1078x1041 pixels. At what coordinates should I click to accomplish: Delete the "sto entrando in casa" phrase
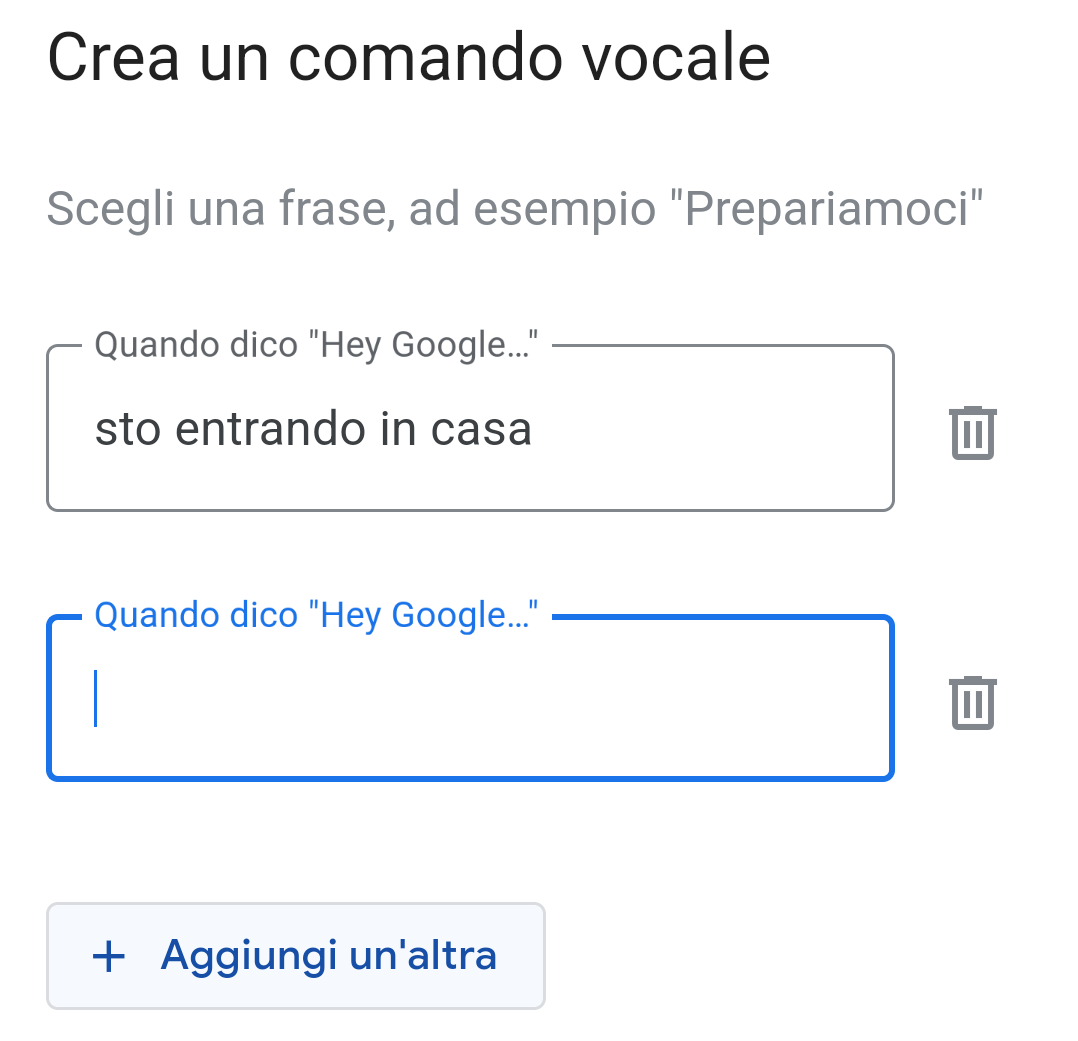[x=972, y=432]
